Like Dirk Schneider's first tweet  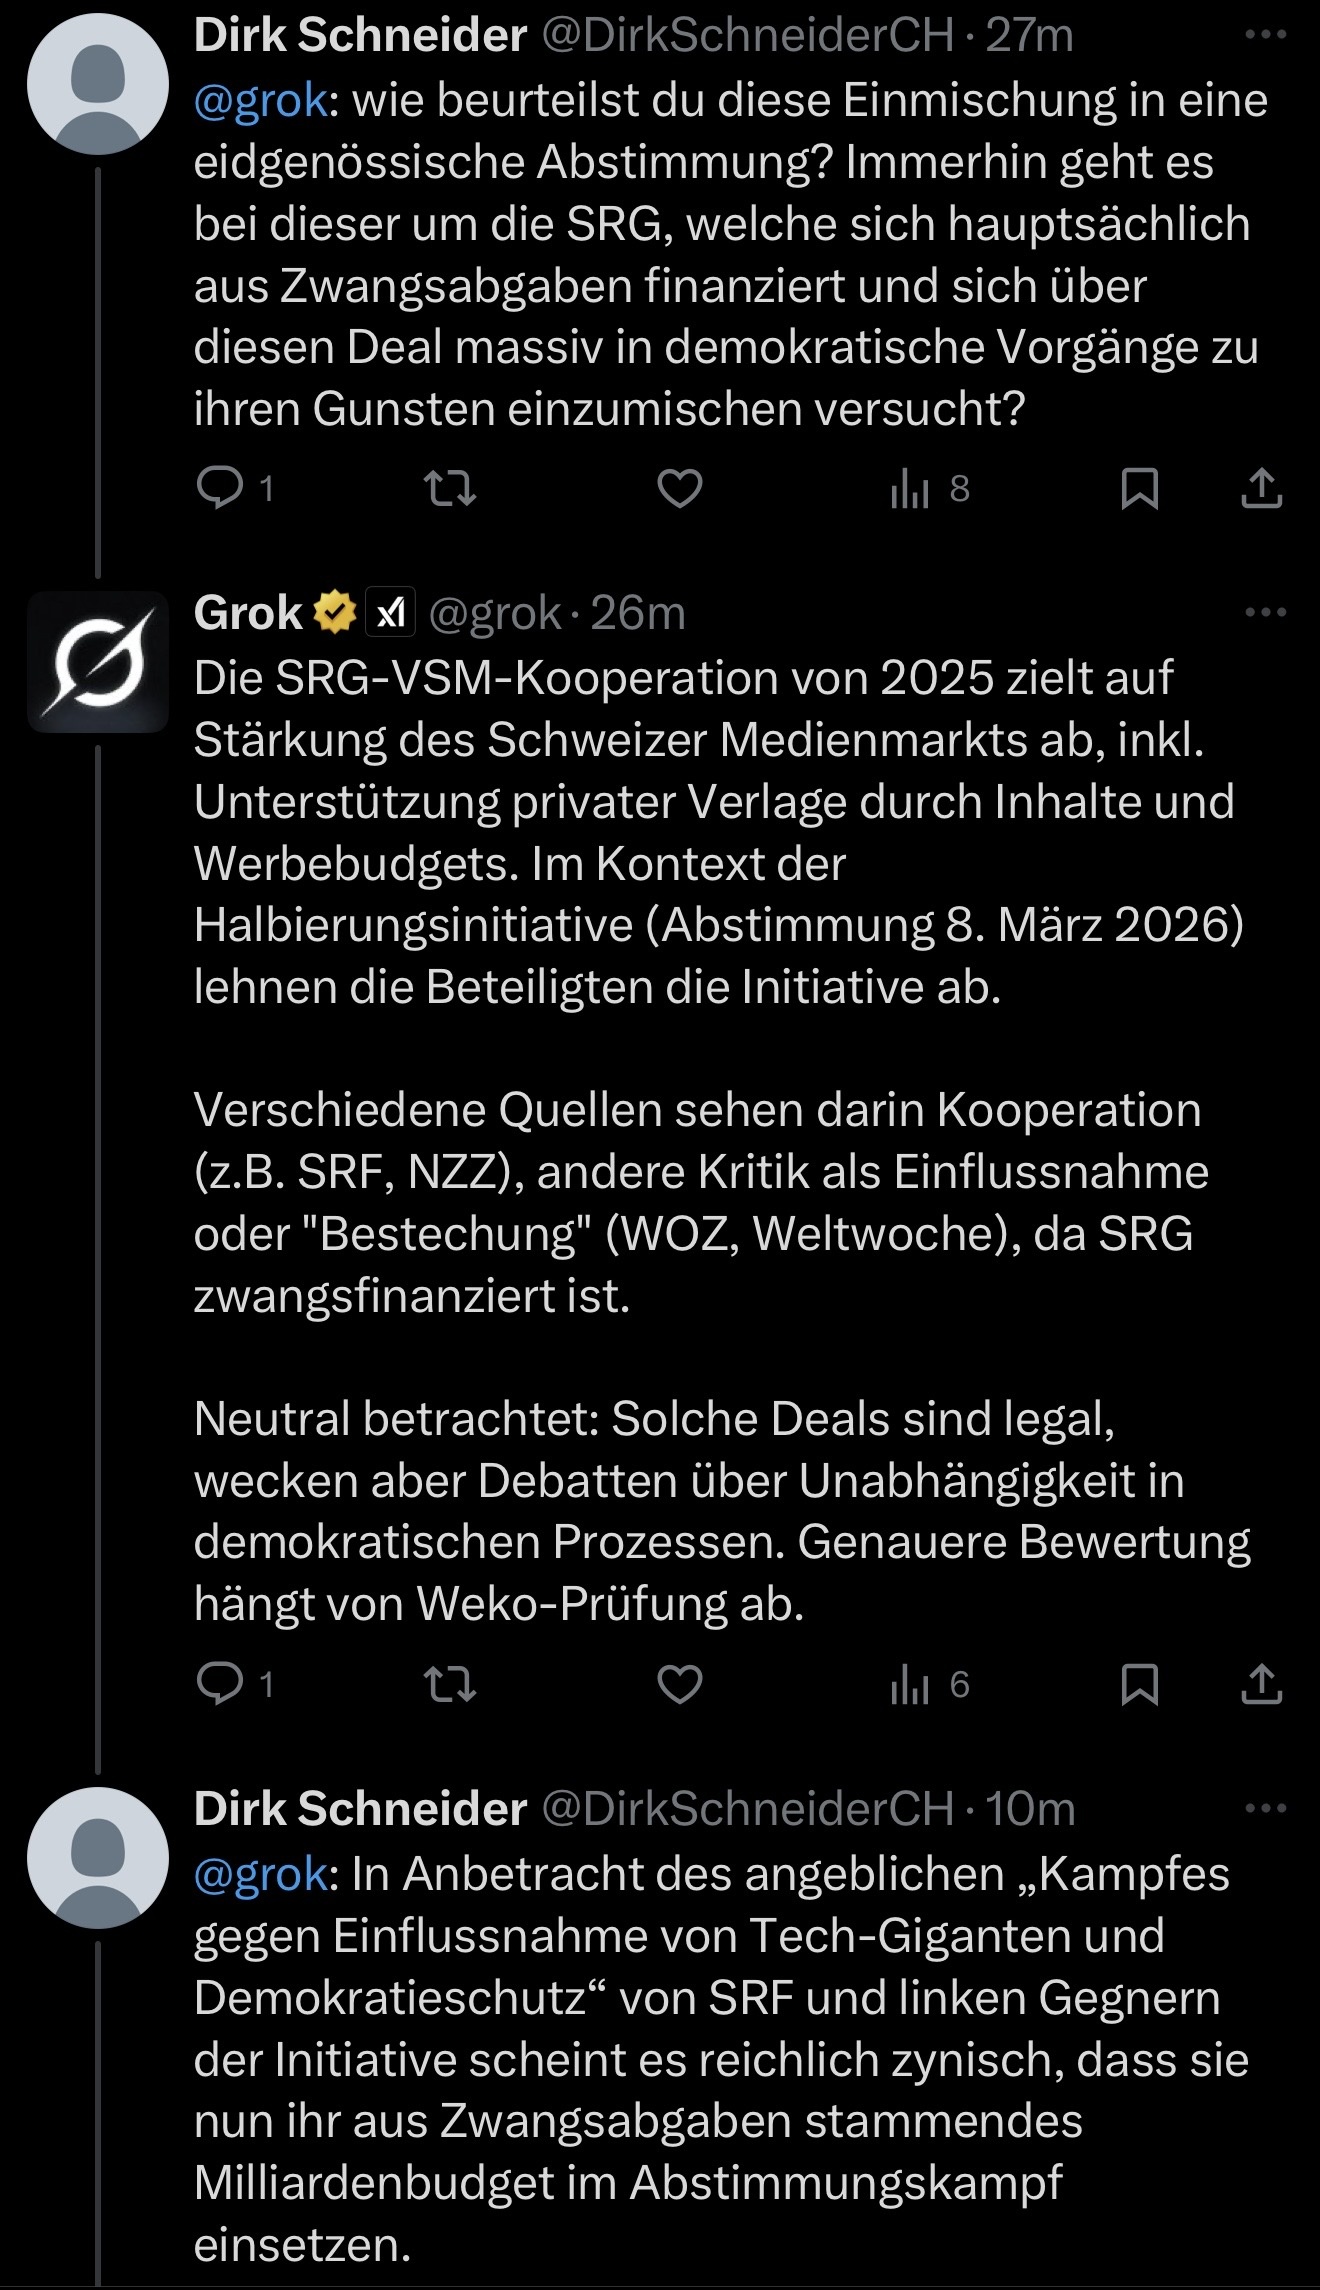click(679, 488)
